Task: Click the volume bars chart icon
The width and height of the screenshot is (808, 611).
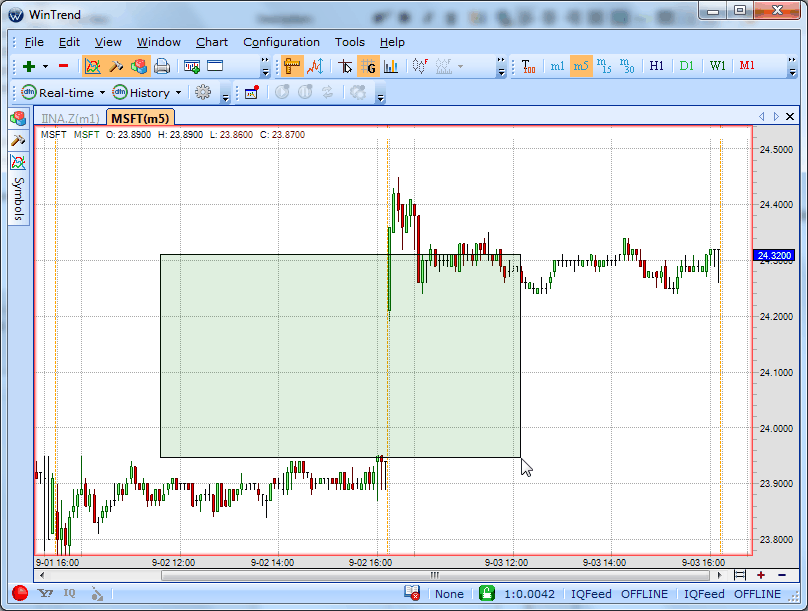Action: tap(391, 66)
